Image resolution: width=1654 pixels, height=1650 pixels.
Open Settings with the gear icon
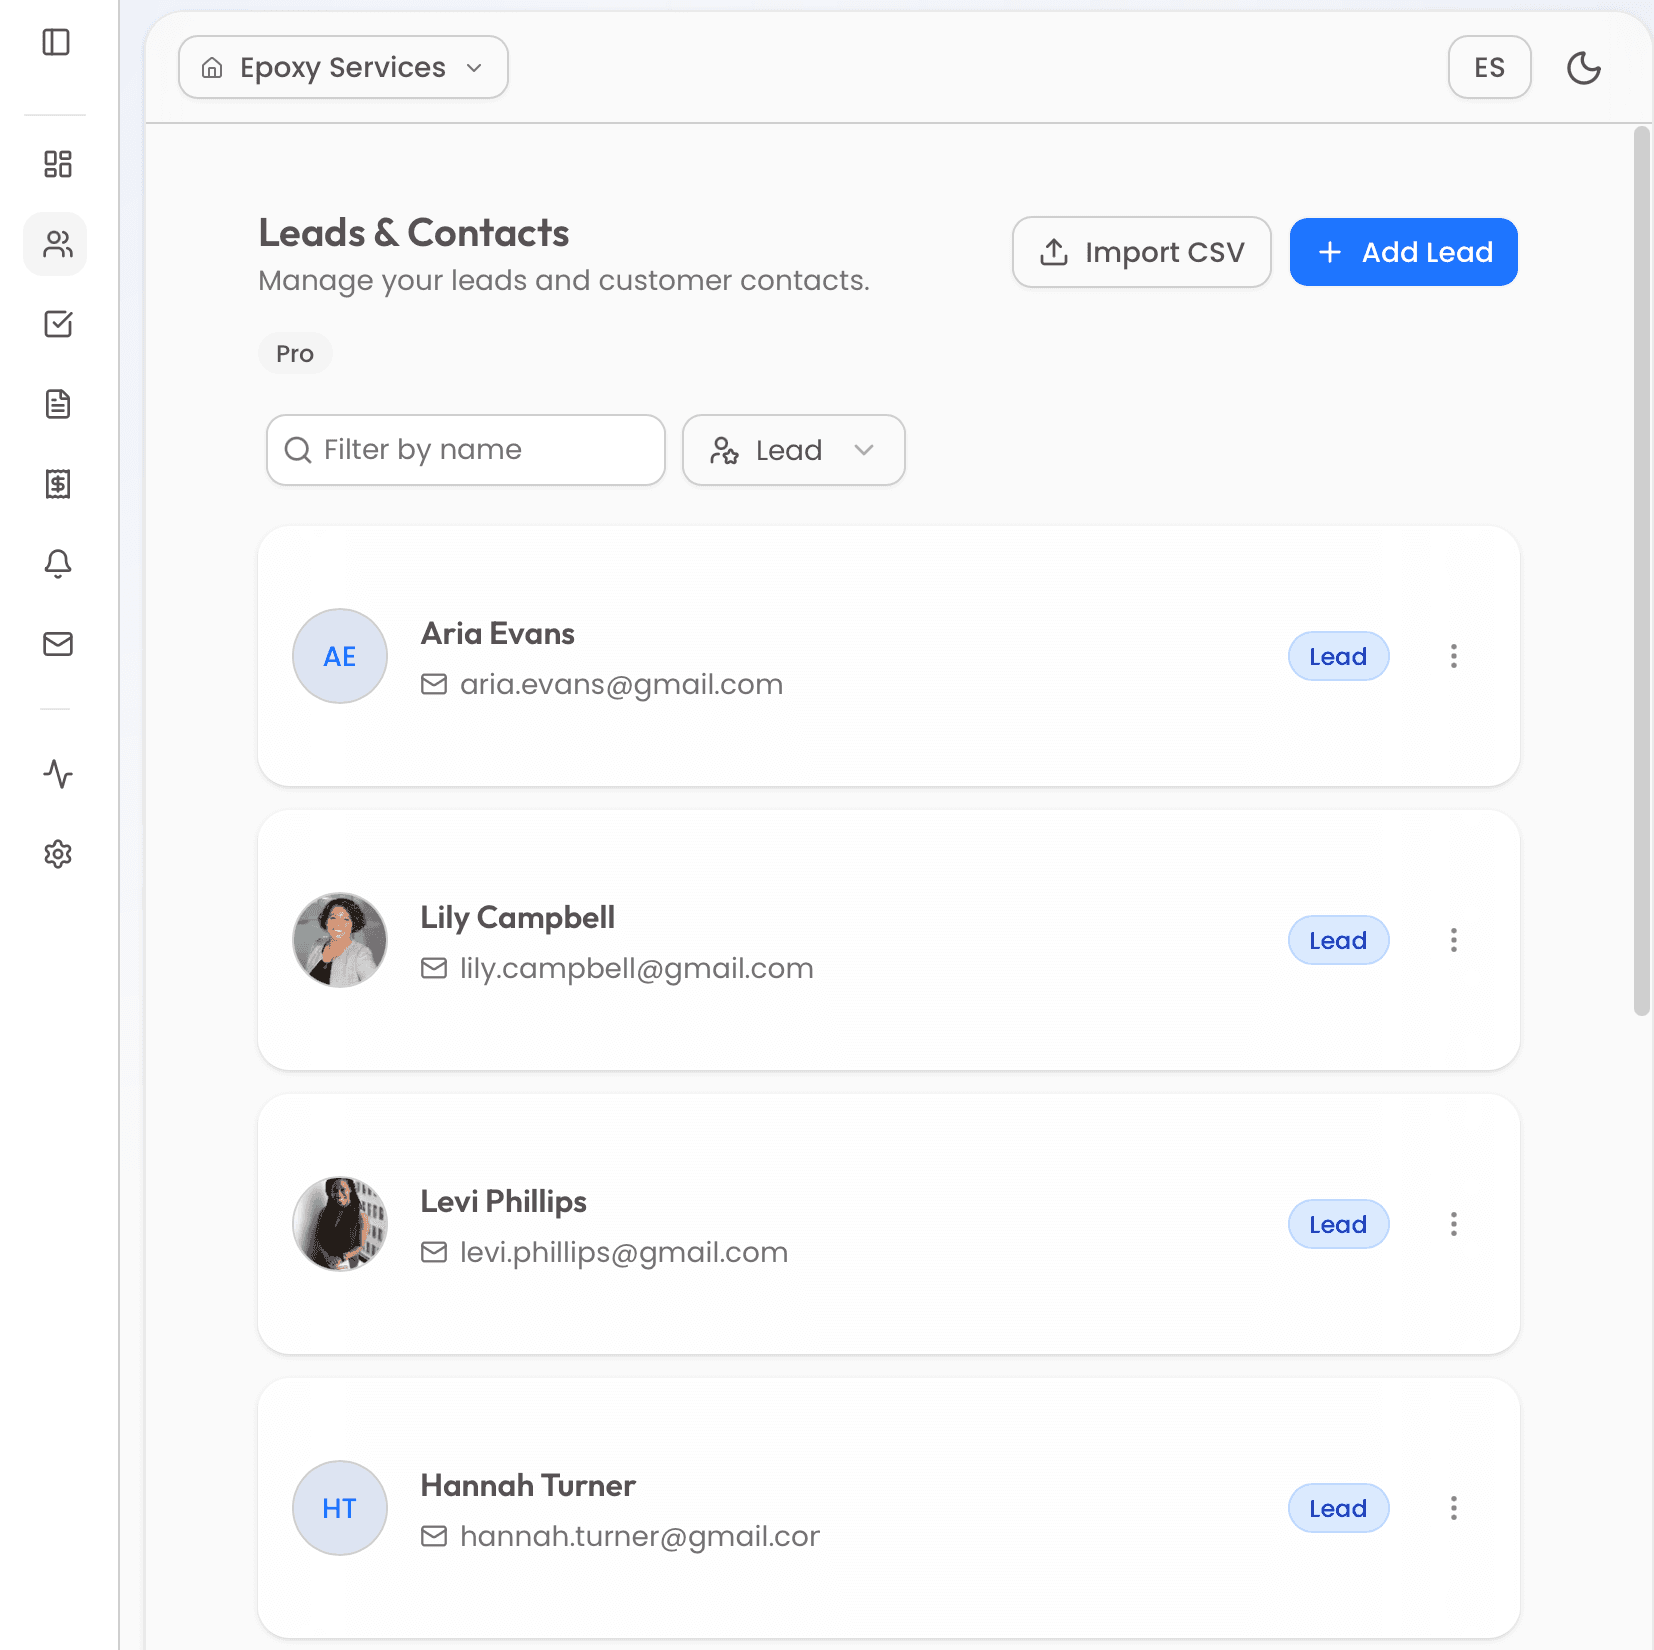[x=58, y=854]
